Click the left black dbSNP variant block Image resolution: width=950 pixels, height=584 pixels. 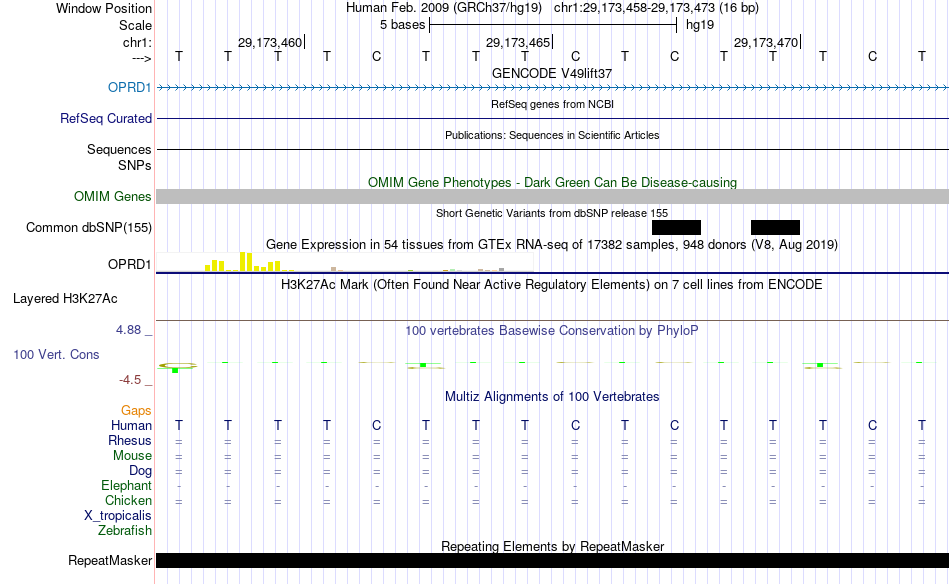(x=676, y=227)
